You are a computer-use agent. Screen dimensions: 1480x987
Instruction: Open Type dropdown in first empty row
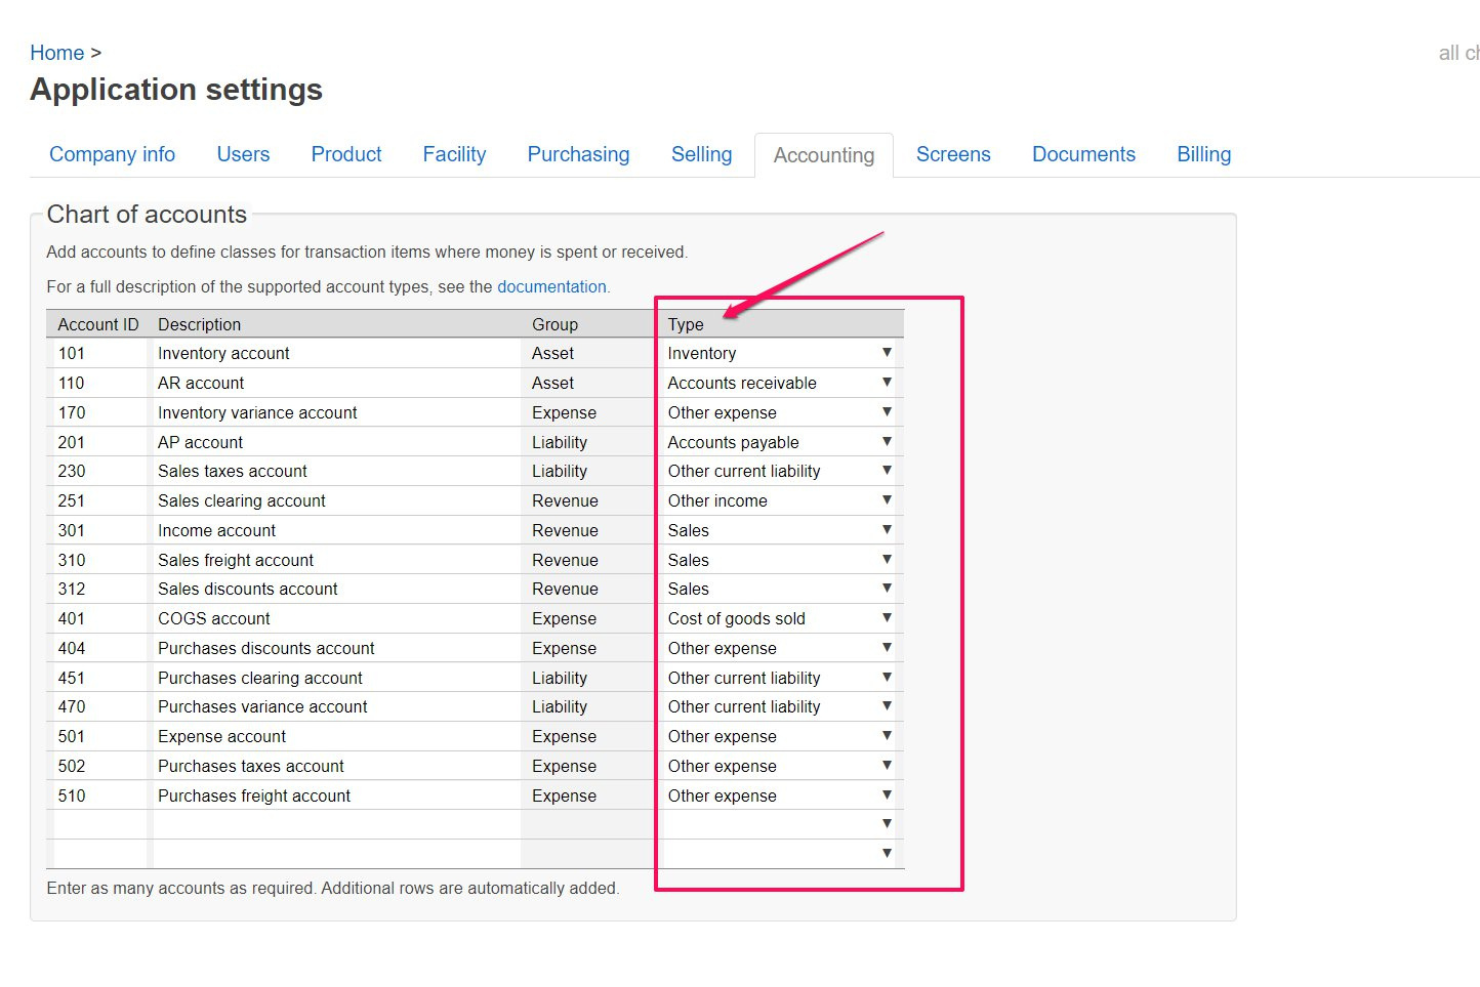(780, 824)
